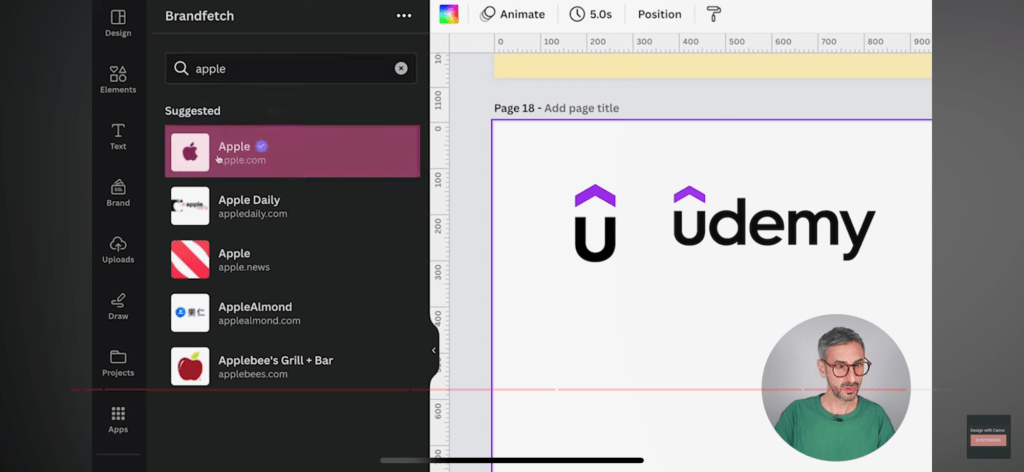This screenshot has width=1024, height=472.
Task: Select the full udemy wordmark logo on canvas
Action: point(774,223)
